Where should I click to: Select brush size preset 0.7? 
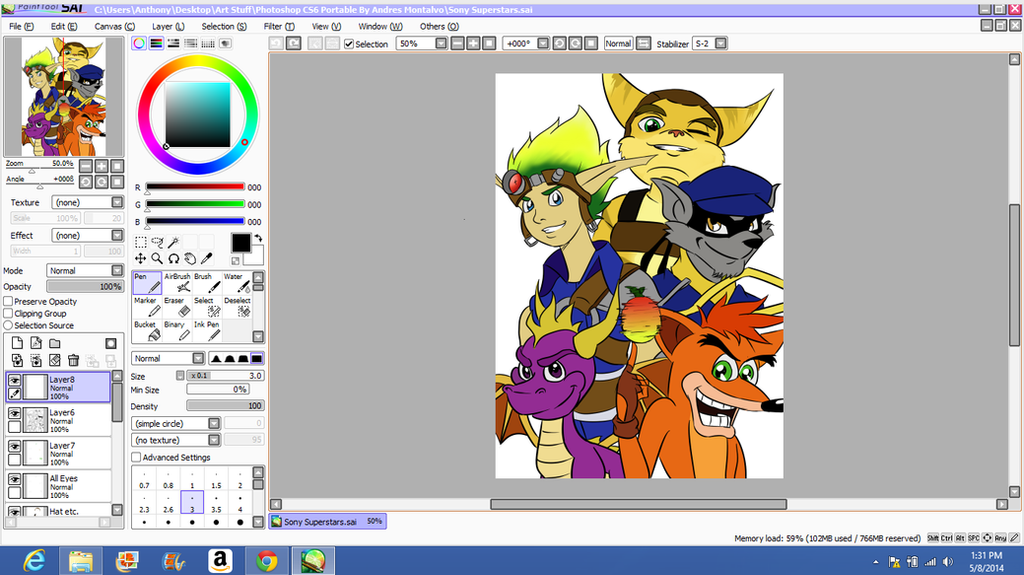[x=144, y=480]
